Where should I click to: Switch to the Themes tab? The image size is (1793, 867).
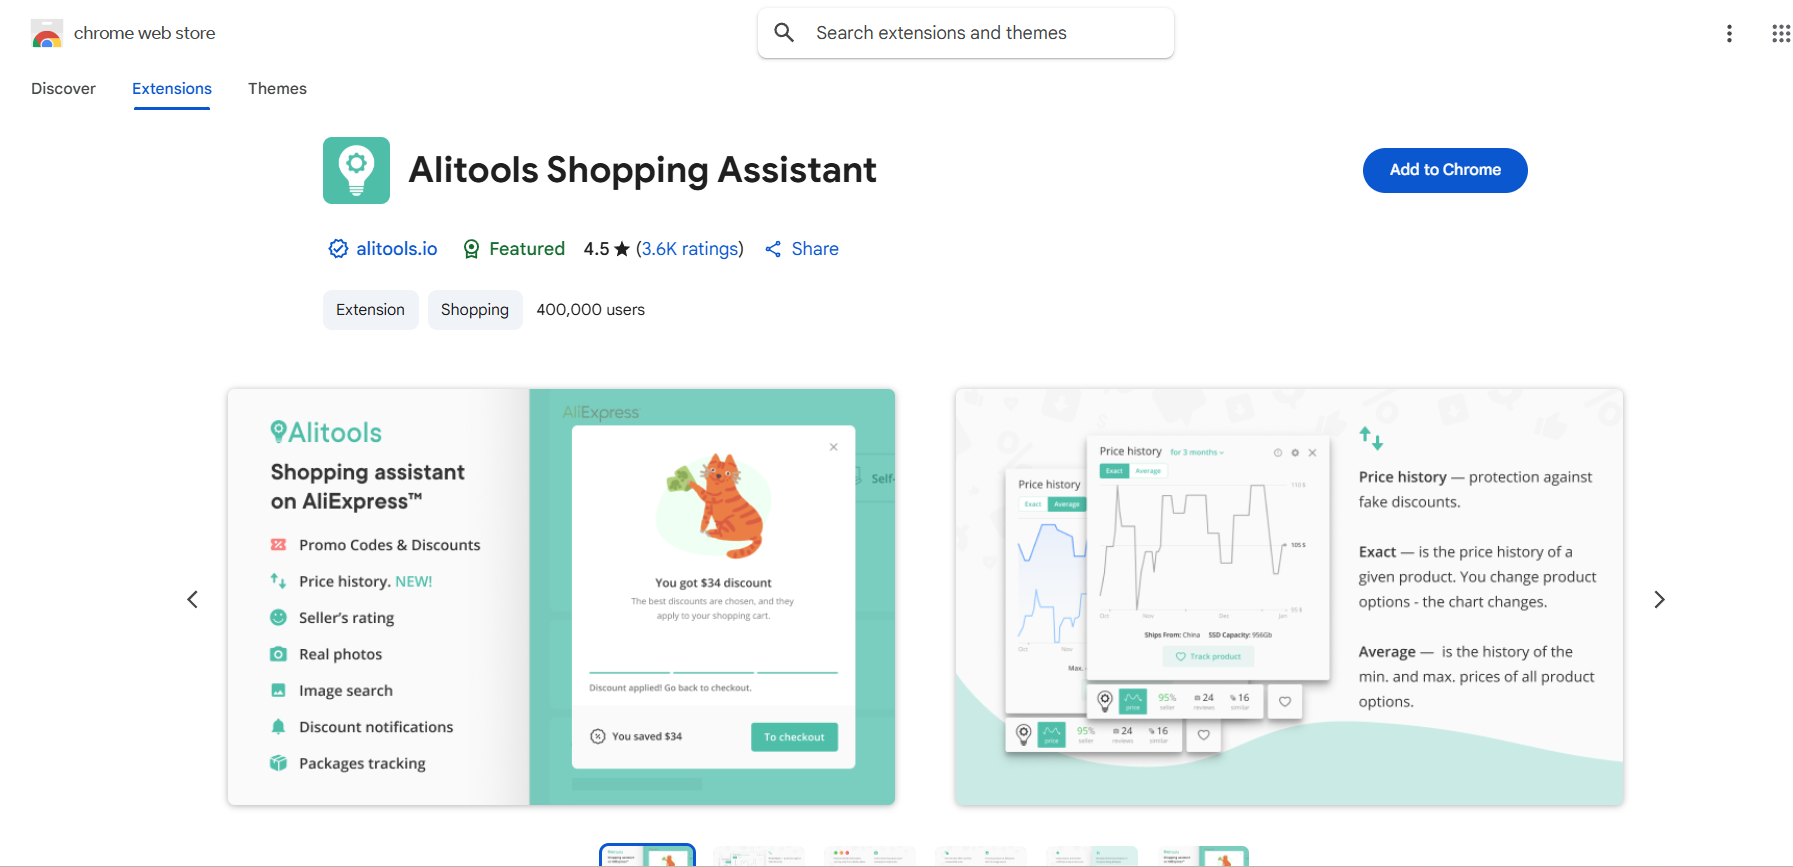point(277,89)
